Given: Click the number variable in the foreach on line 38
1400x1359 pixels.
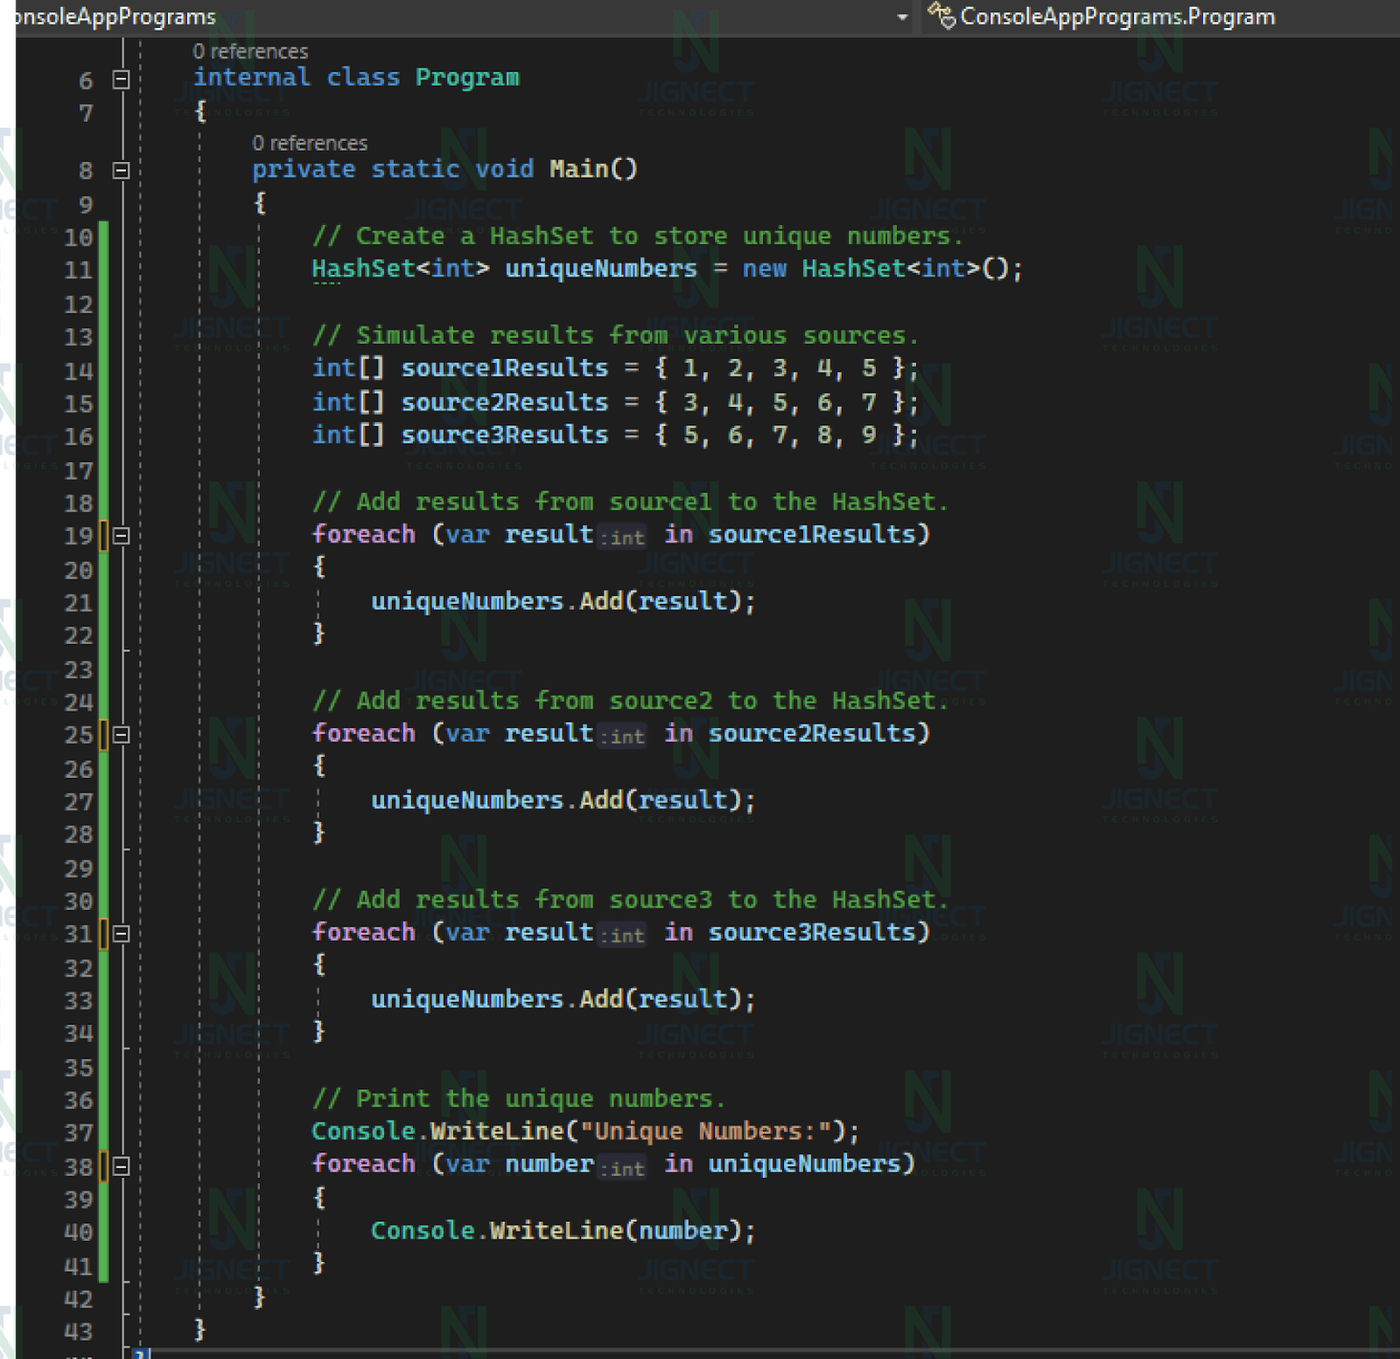Looking at the screenshot, I should (x=549, y=1165).
